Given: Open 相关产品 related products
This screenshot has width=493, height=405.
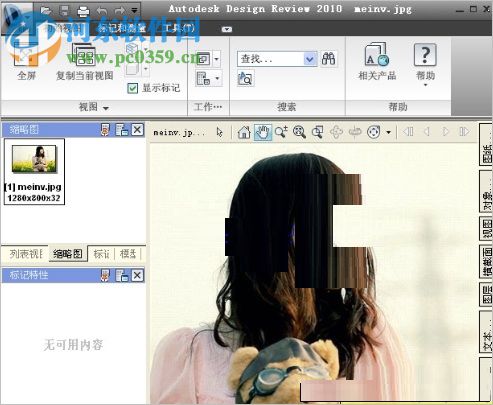Looking at the screenshot, I should click(x=377, y=62).
